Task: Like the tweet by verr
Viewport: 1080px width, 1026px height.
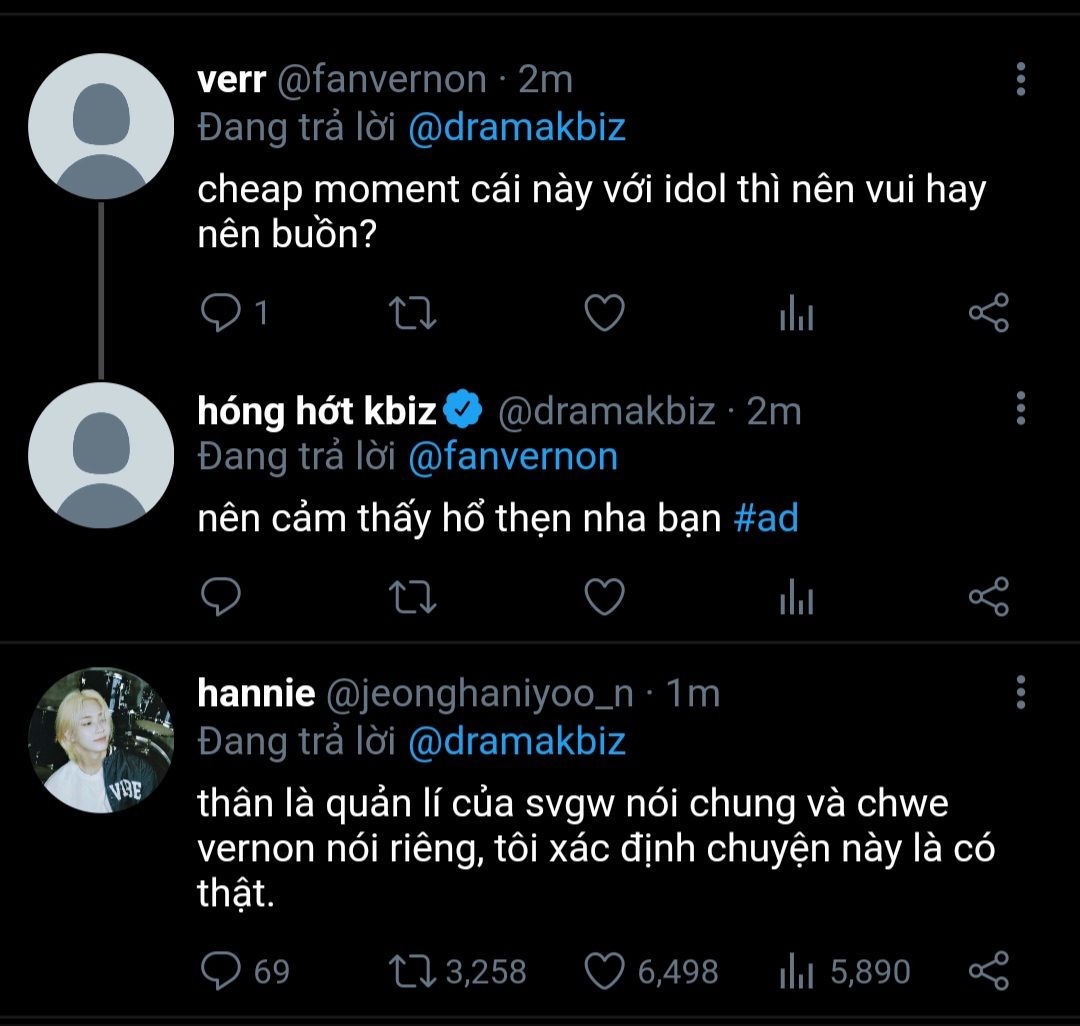Action: [604, 314]
